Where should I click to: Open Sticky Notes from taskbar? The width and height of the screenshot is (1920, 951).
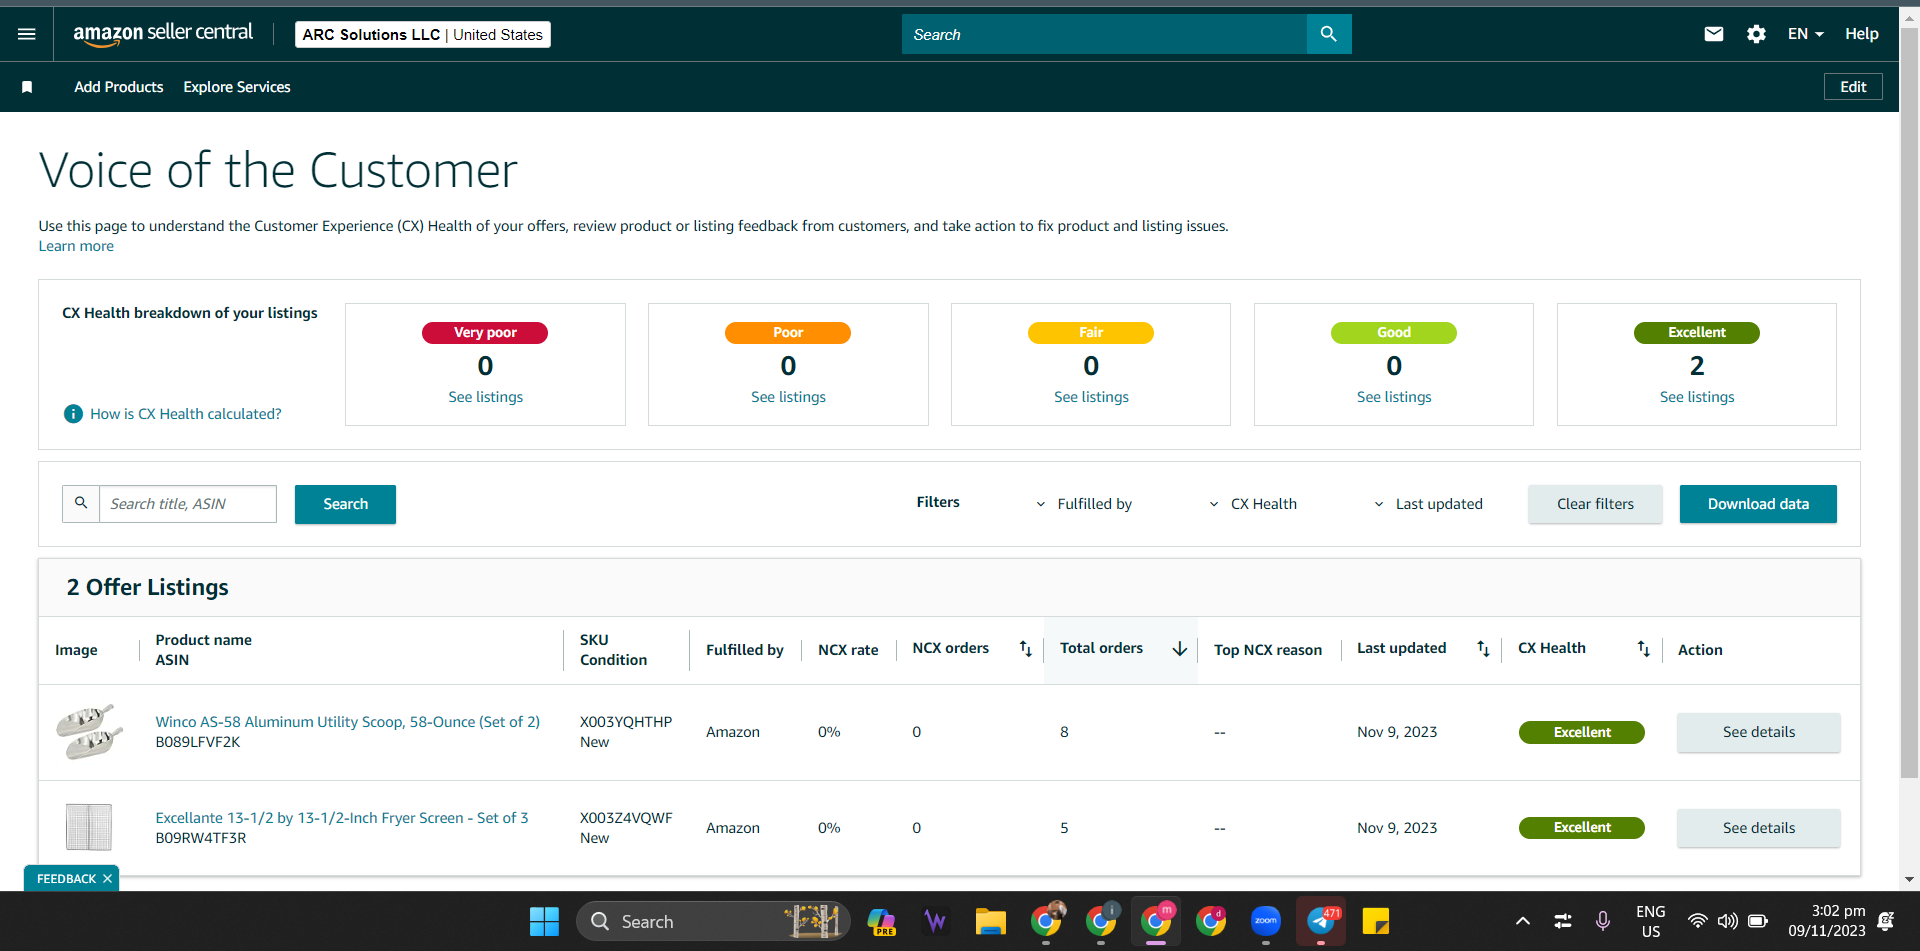1376,921
